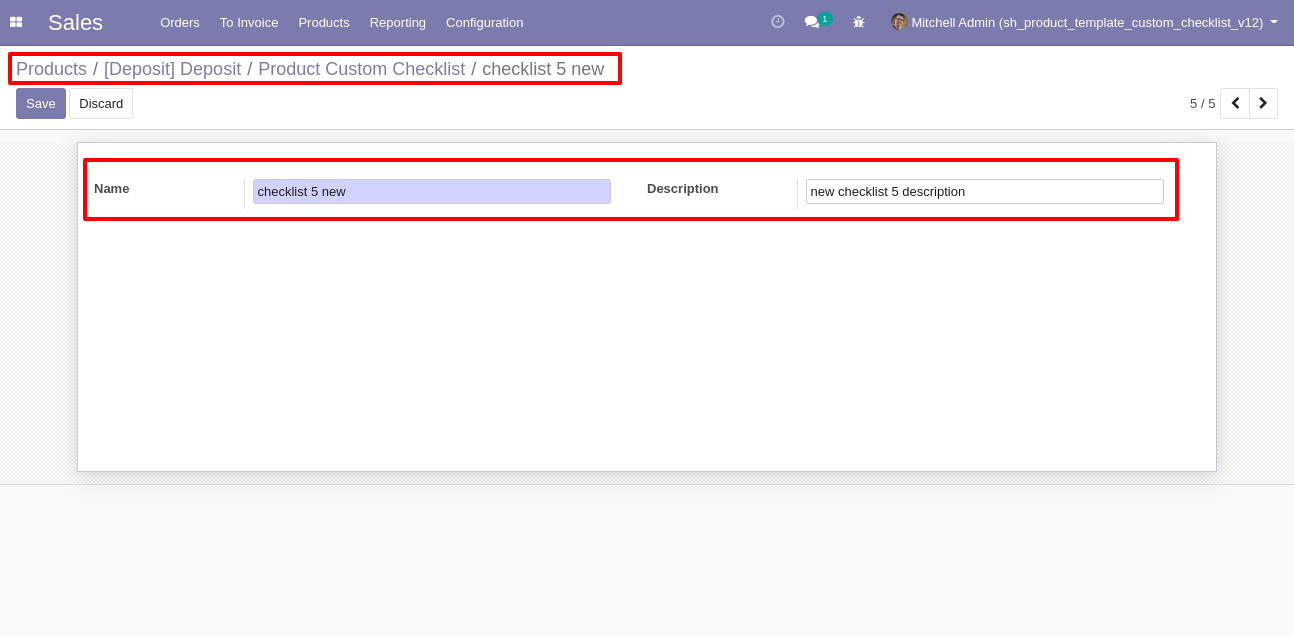The height and width of the screenshot is (636, 1294).
Task: Go to the previous record arrow
Action: coord(1235,103)
